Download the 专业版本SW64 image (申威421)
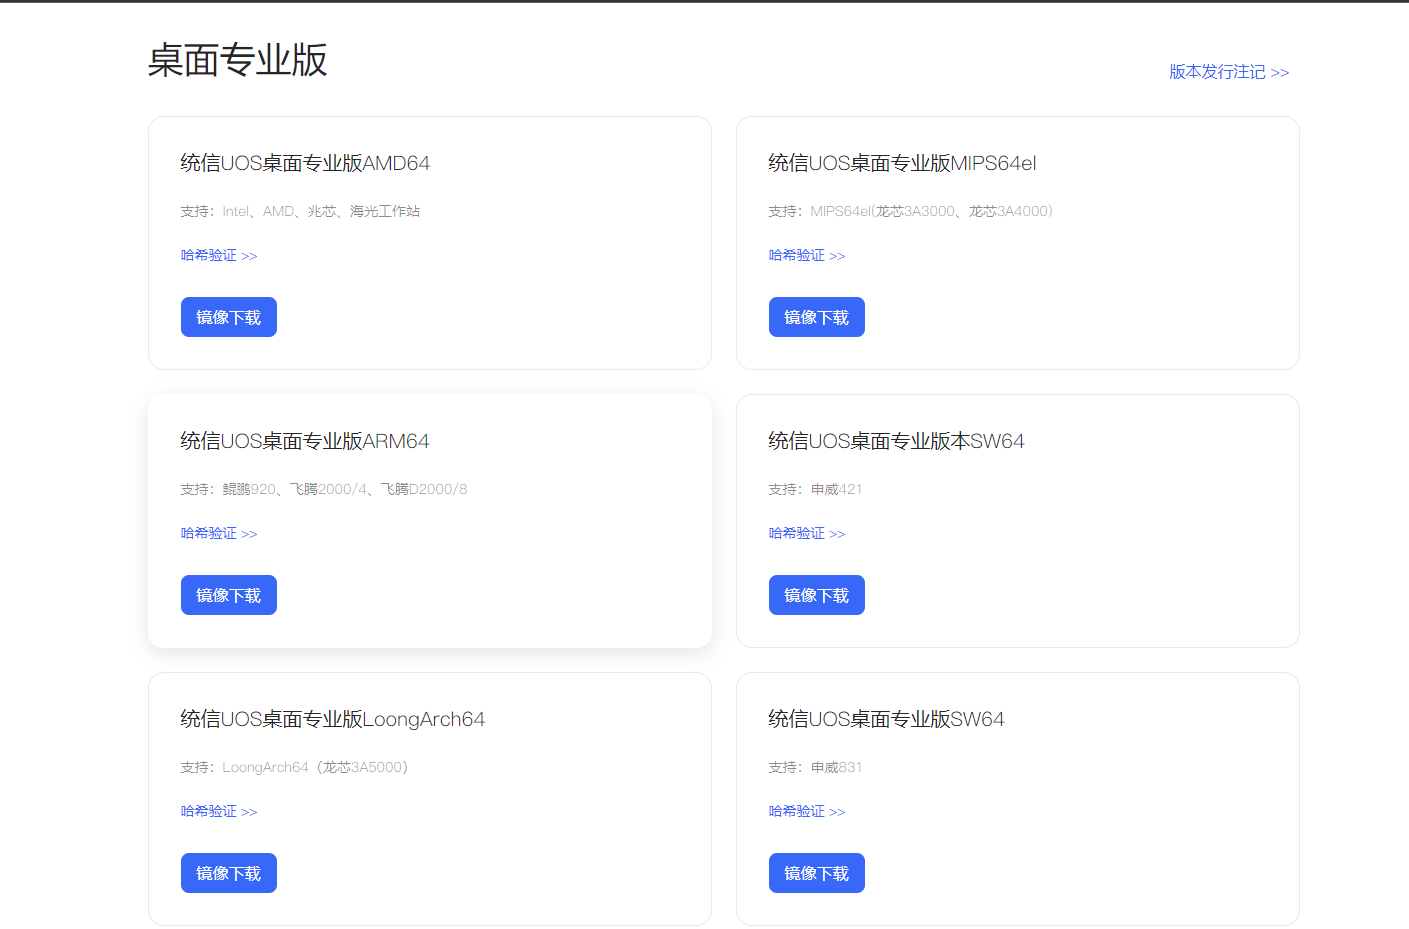This screenshot has height=929, width=1409. coord(817,595)
